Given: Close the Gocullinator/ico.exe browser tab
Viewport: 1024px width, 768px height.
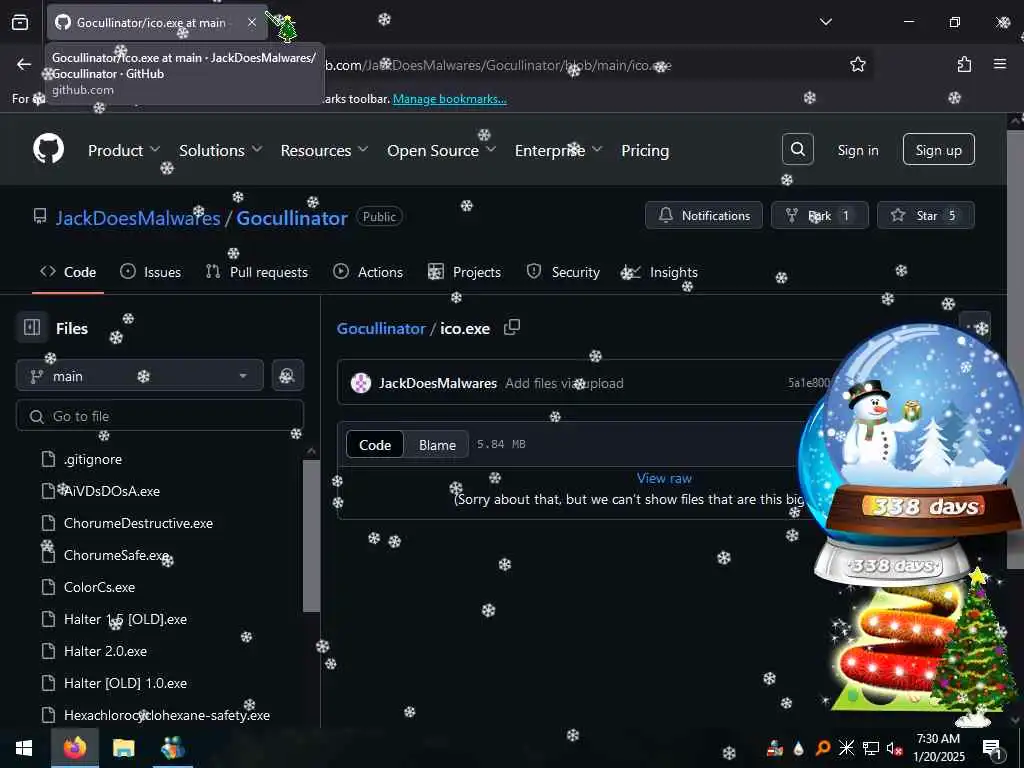Looking at the screenshot, I should pyautogui.click(x=251, y=22).
